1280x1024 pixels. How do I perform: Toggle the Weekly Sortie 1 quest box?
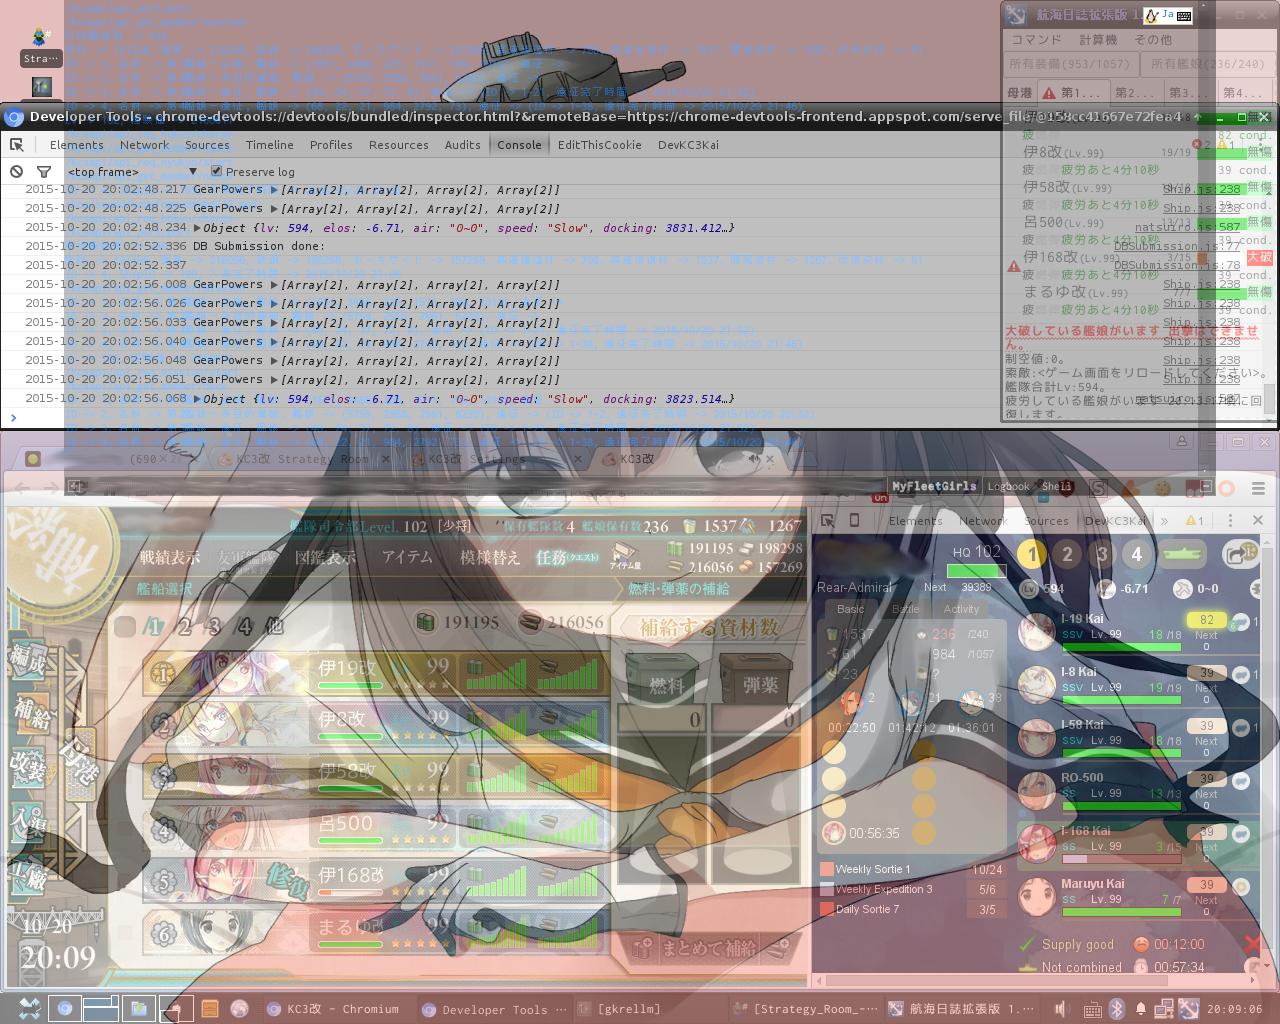click(x=827, y=869)
